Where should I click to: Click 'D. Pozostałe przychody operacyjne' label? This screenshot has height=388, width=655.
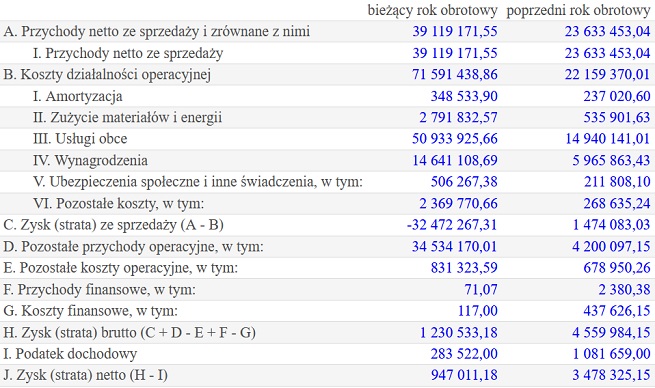coord(110,247)
